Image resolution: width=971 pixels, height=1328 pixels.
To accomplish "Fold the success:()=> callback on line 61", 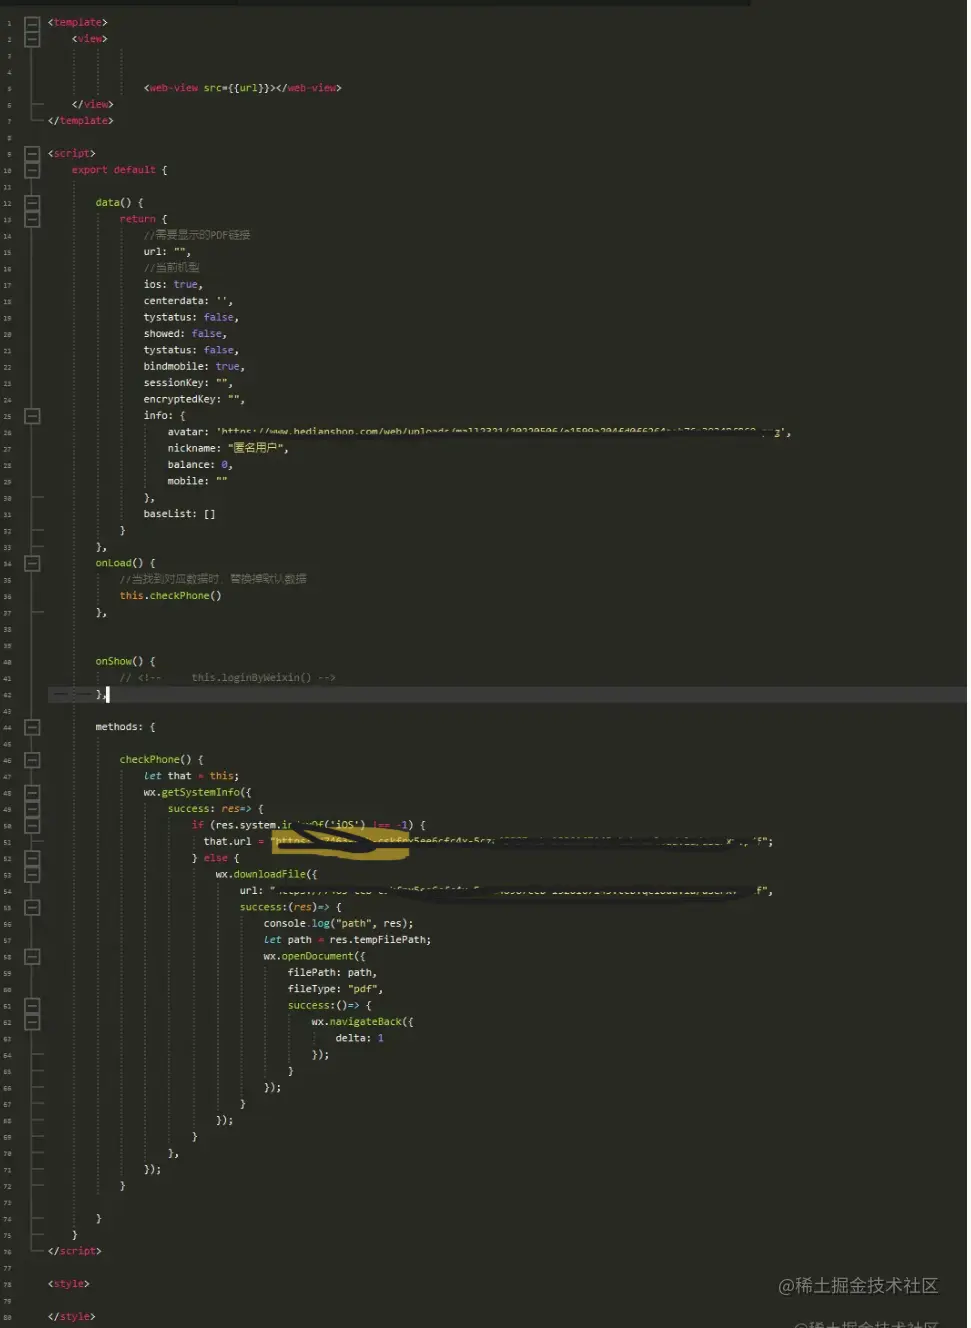I will pos(32,1005).
